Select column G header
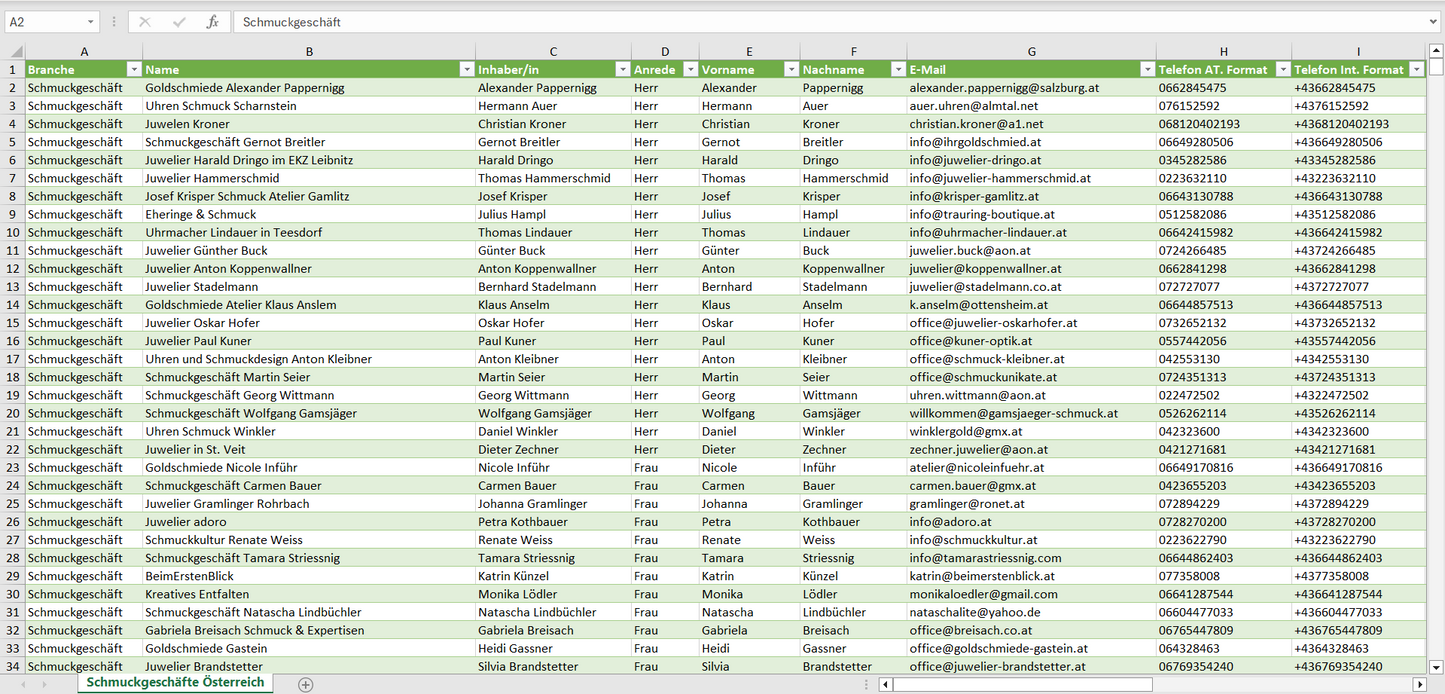Viewport: 1445px width, 694px height. coord(1031,52)
